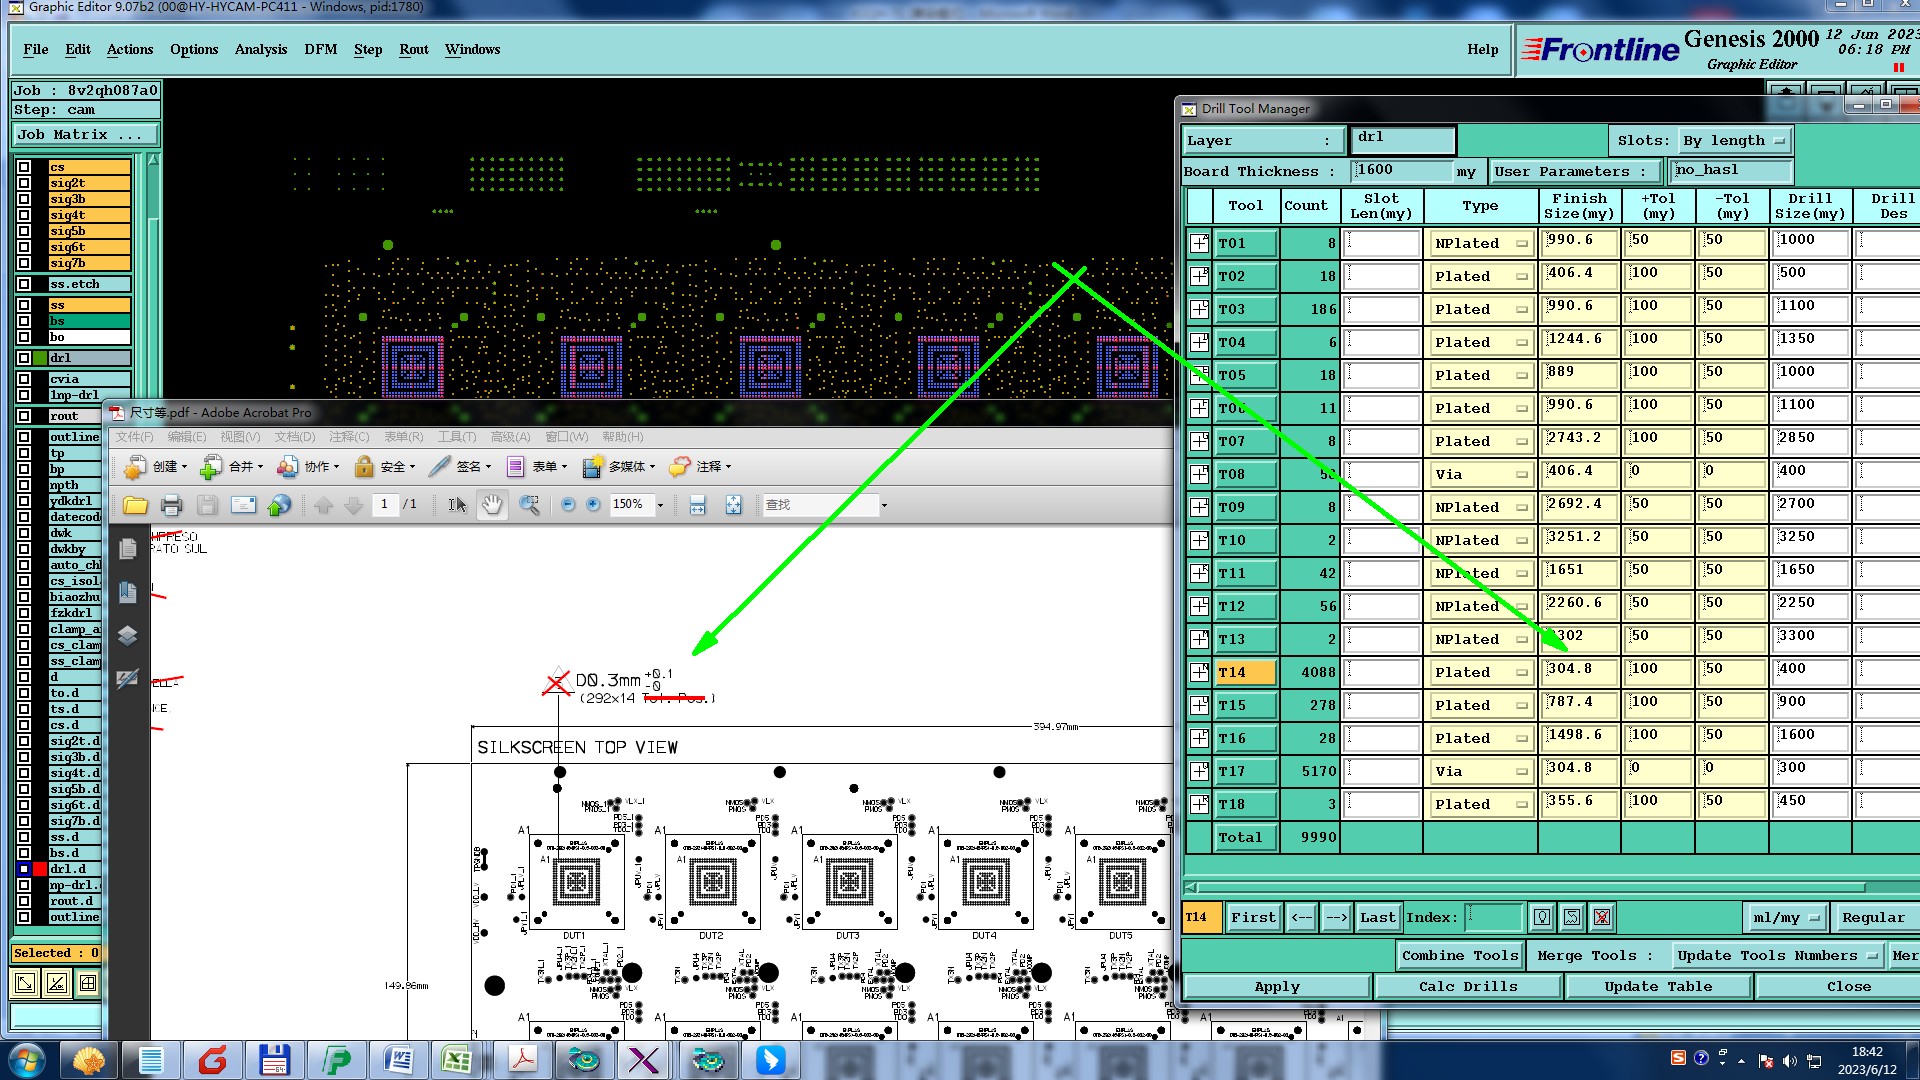Open the Layers panel icon in Acrobat sidebar
The height and width of the screenshot is (1080, 1920).
click(x=128, y=636)
